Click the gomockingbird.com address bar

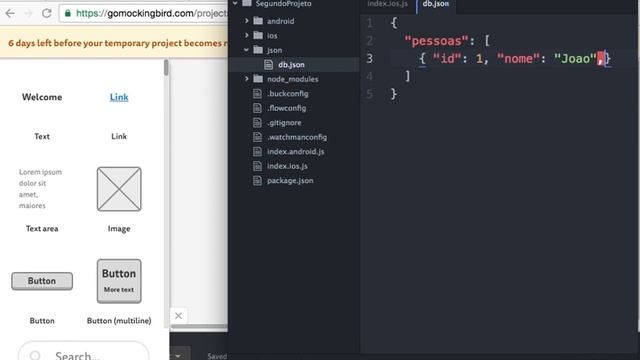click(144, 13)
